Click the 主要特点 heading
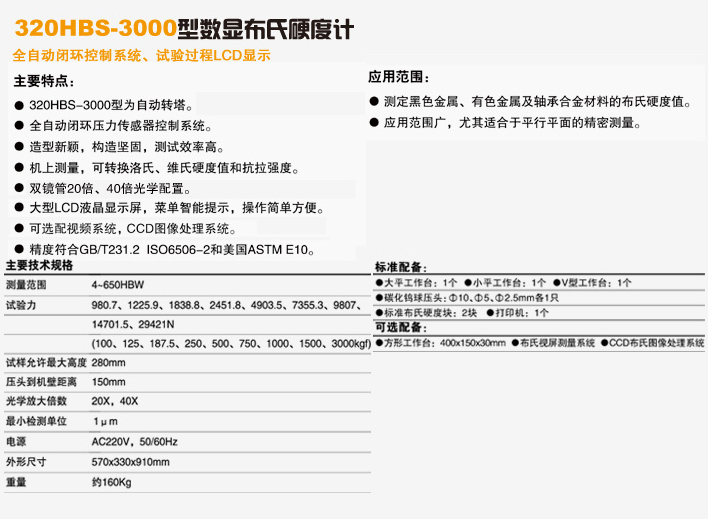The width and height of the screenshot is (708, 519). (x=44, y=81)
